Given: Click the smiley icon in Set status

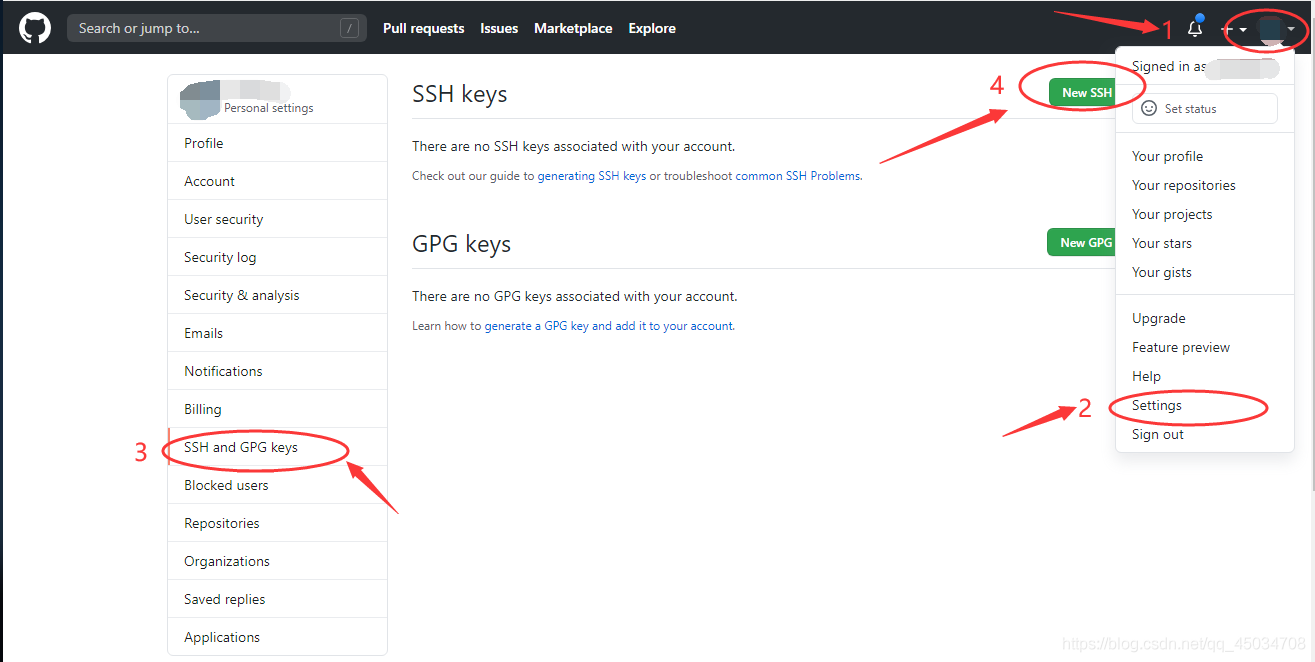Looking at the screenshot, I should click(1149, 108).
